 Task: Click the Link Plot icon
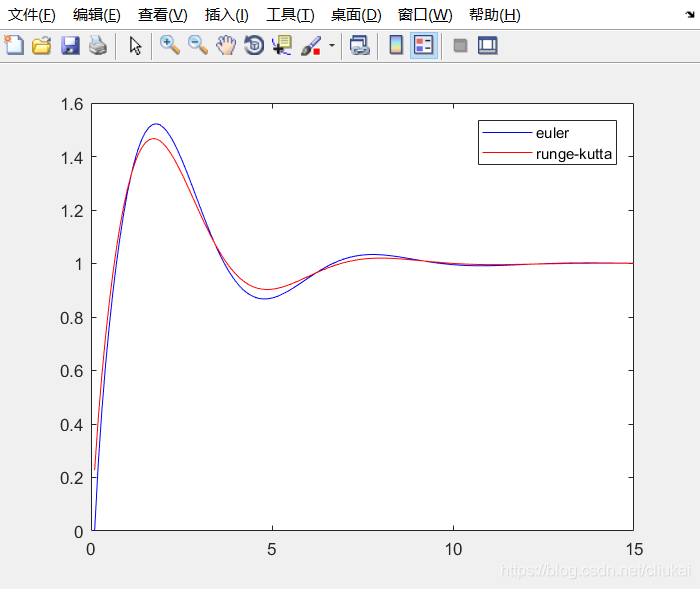[x=359, y=46]
